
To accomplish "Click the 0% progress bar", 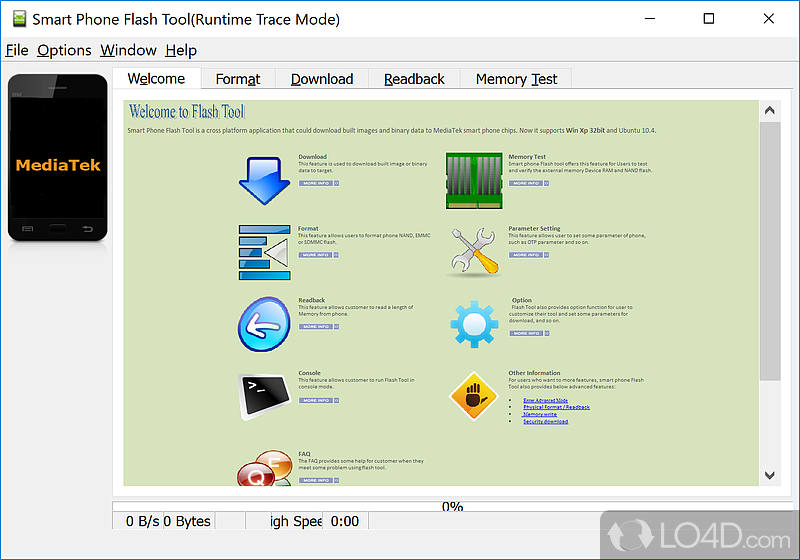I will (x=452, y=506).
